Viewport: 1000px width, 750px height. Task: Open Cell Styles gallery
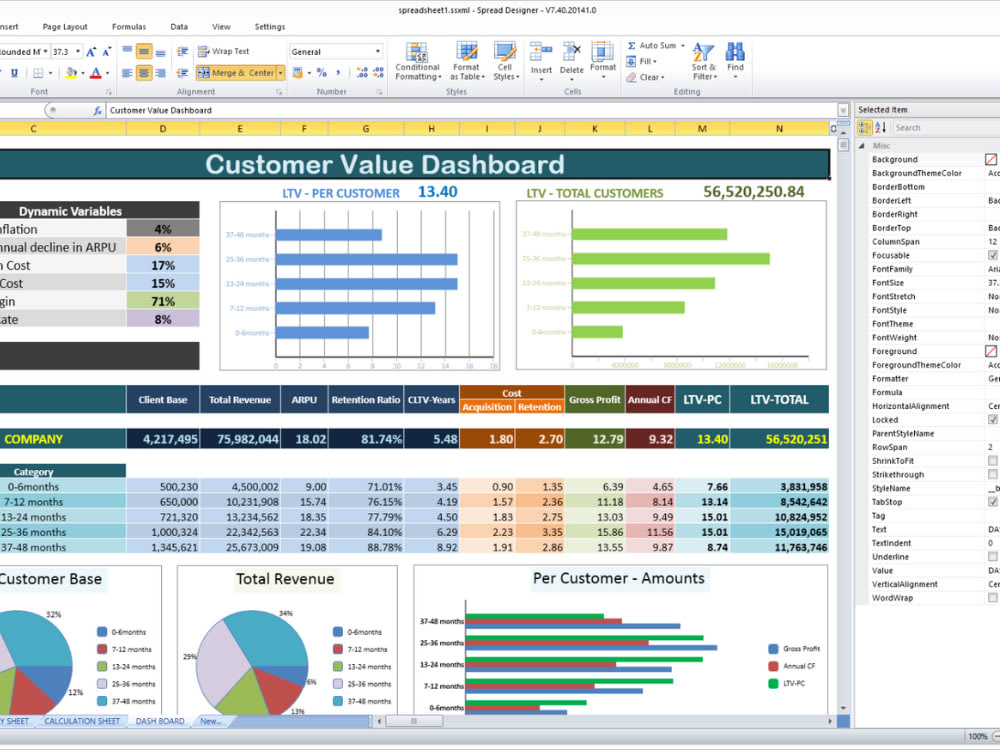[505, 61]
